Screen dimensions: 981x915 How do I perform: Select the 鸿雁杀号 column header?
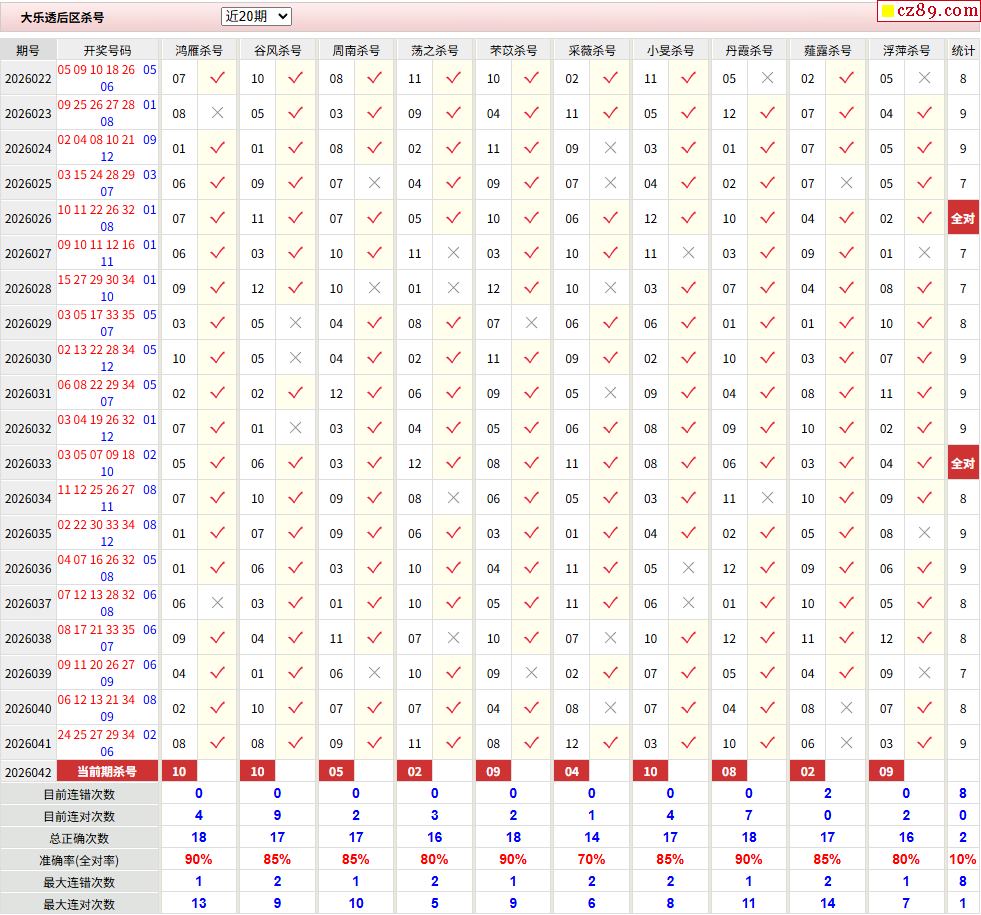click(199, 50)
